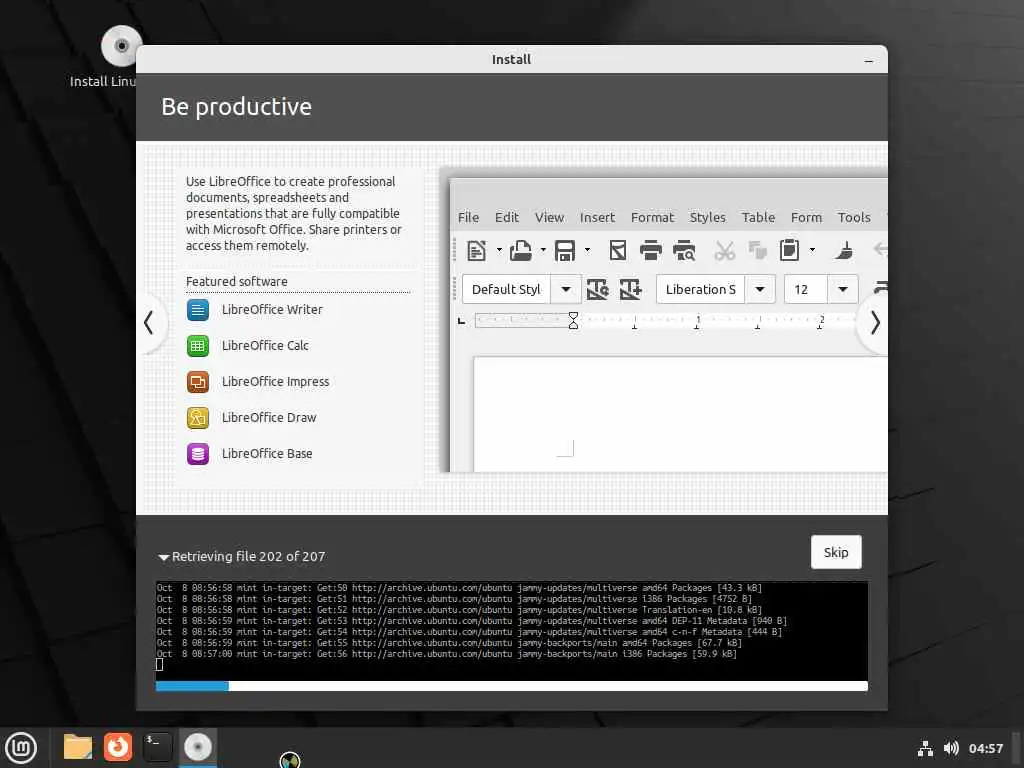Open the Format menu in the Writer preview

[652, 217]
